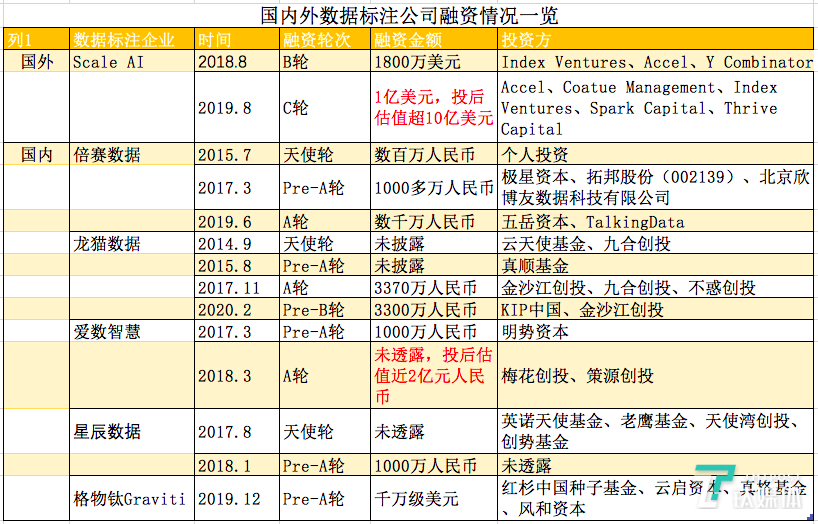
Task: Select the cell 千万级美元
Action: [434, 498]
